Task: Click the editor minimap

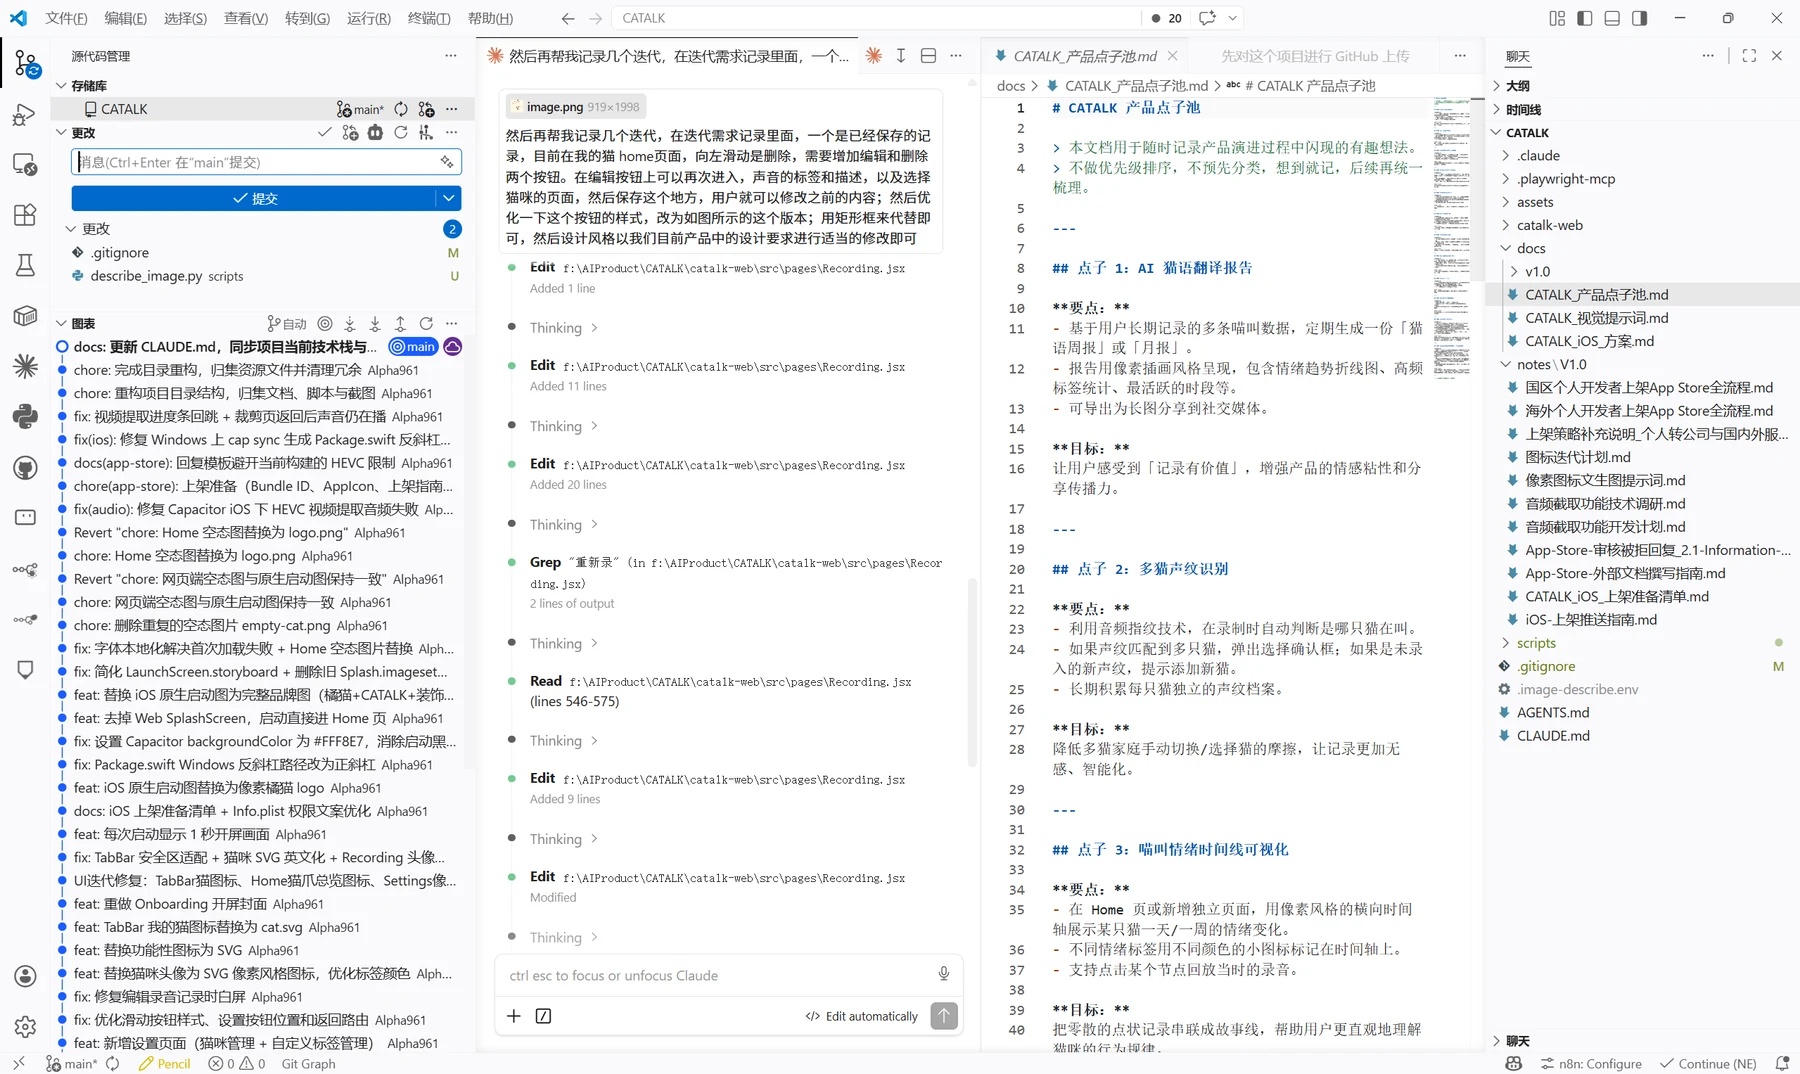Action: pos(1452,238)
